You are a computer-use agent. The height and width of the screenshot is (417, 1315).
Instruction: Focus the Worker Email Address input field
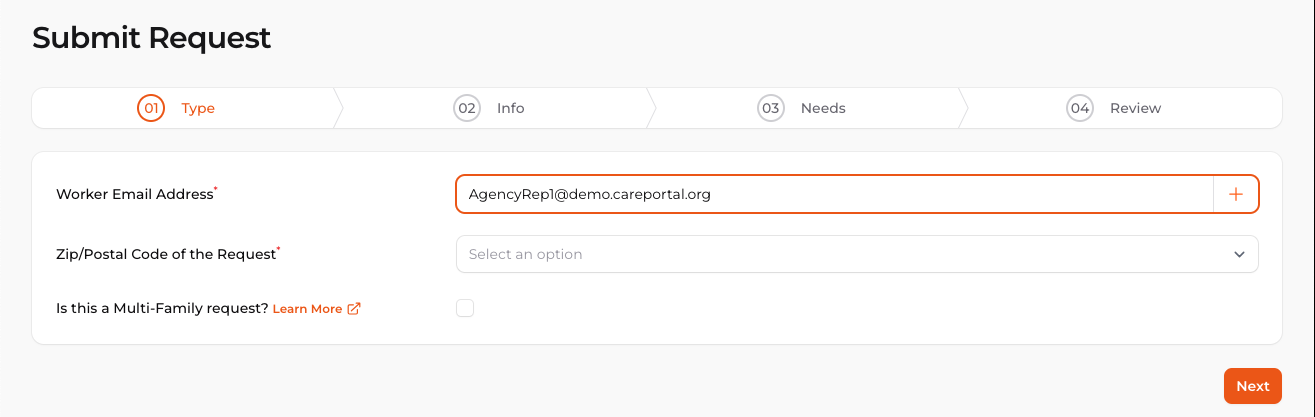tap(830, 195)
